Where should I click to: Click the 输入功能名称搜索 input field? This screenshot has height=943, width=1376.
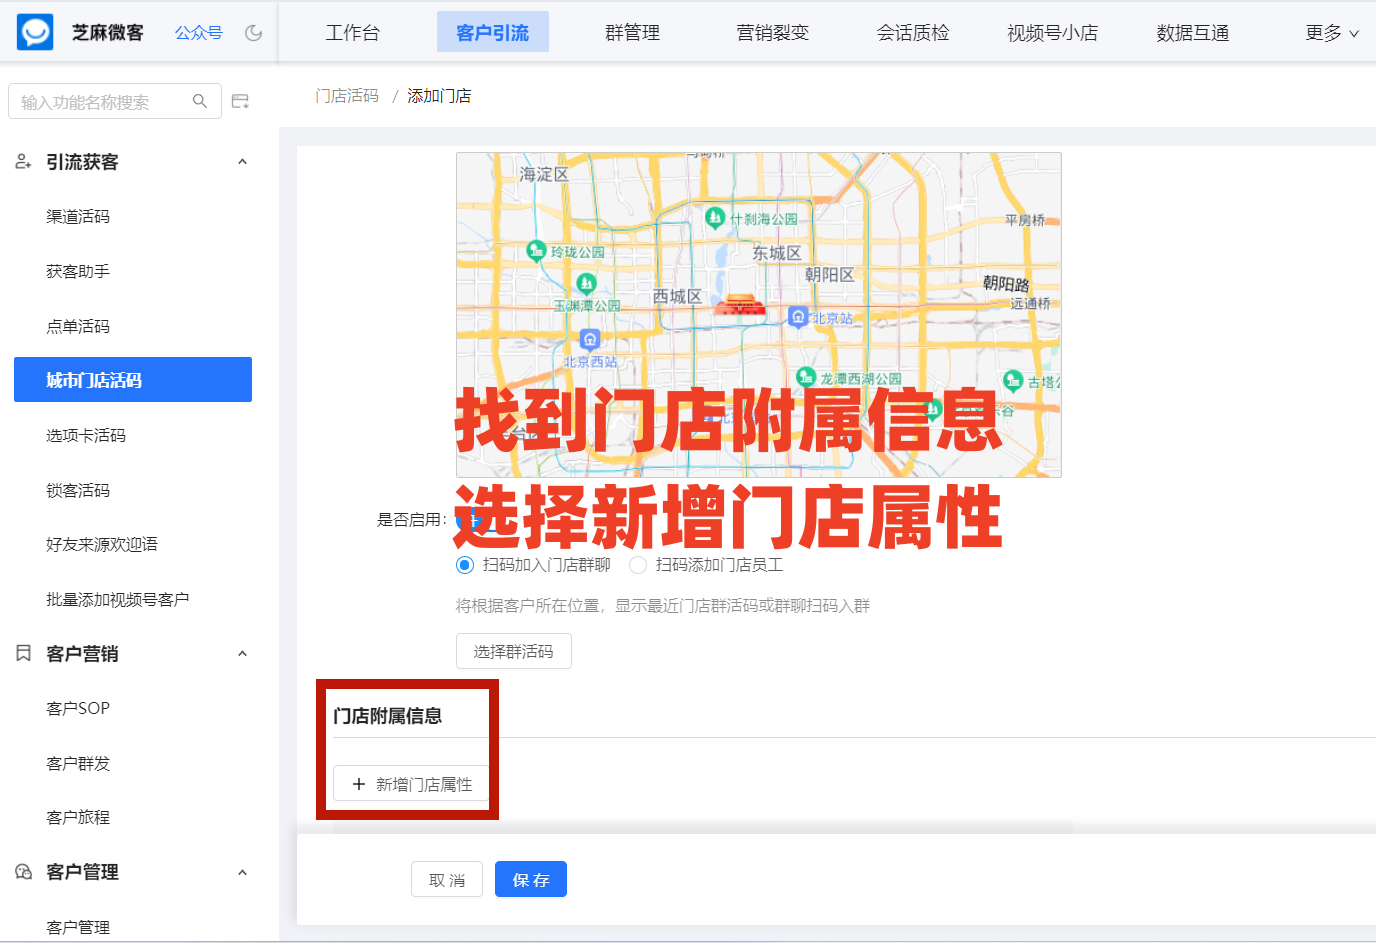tap(115, 101)
